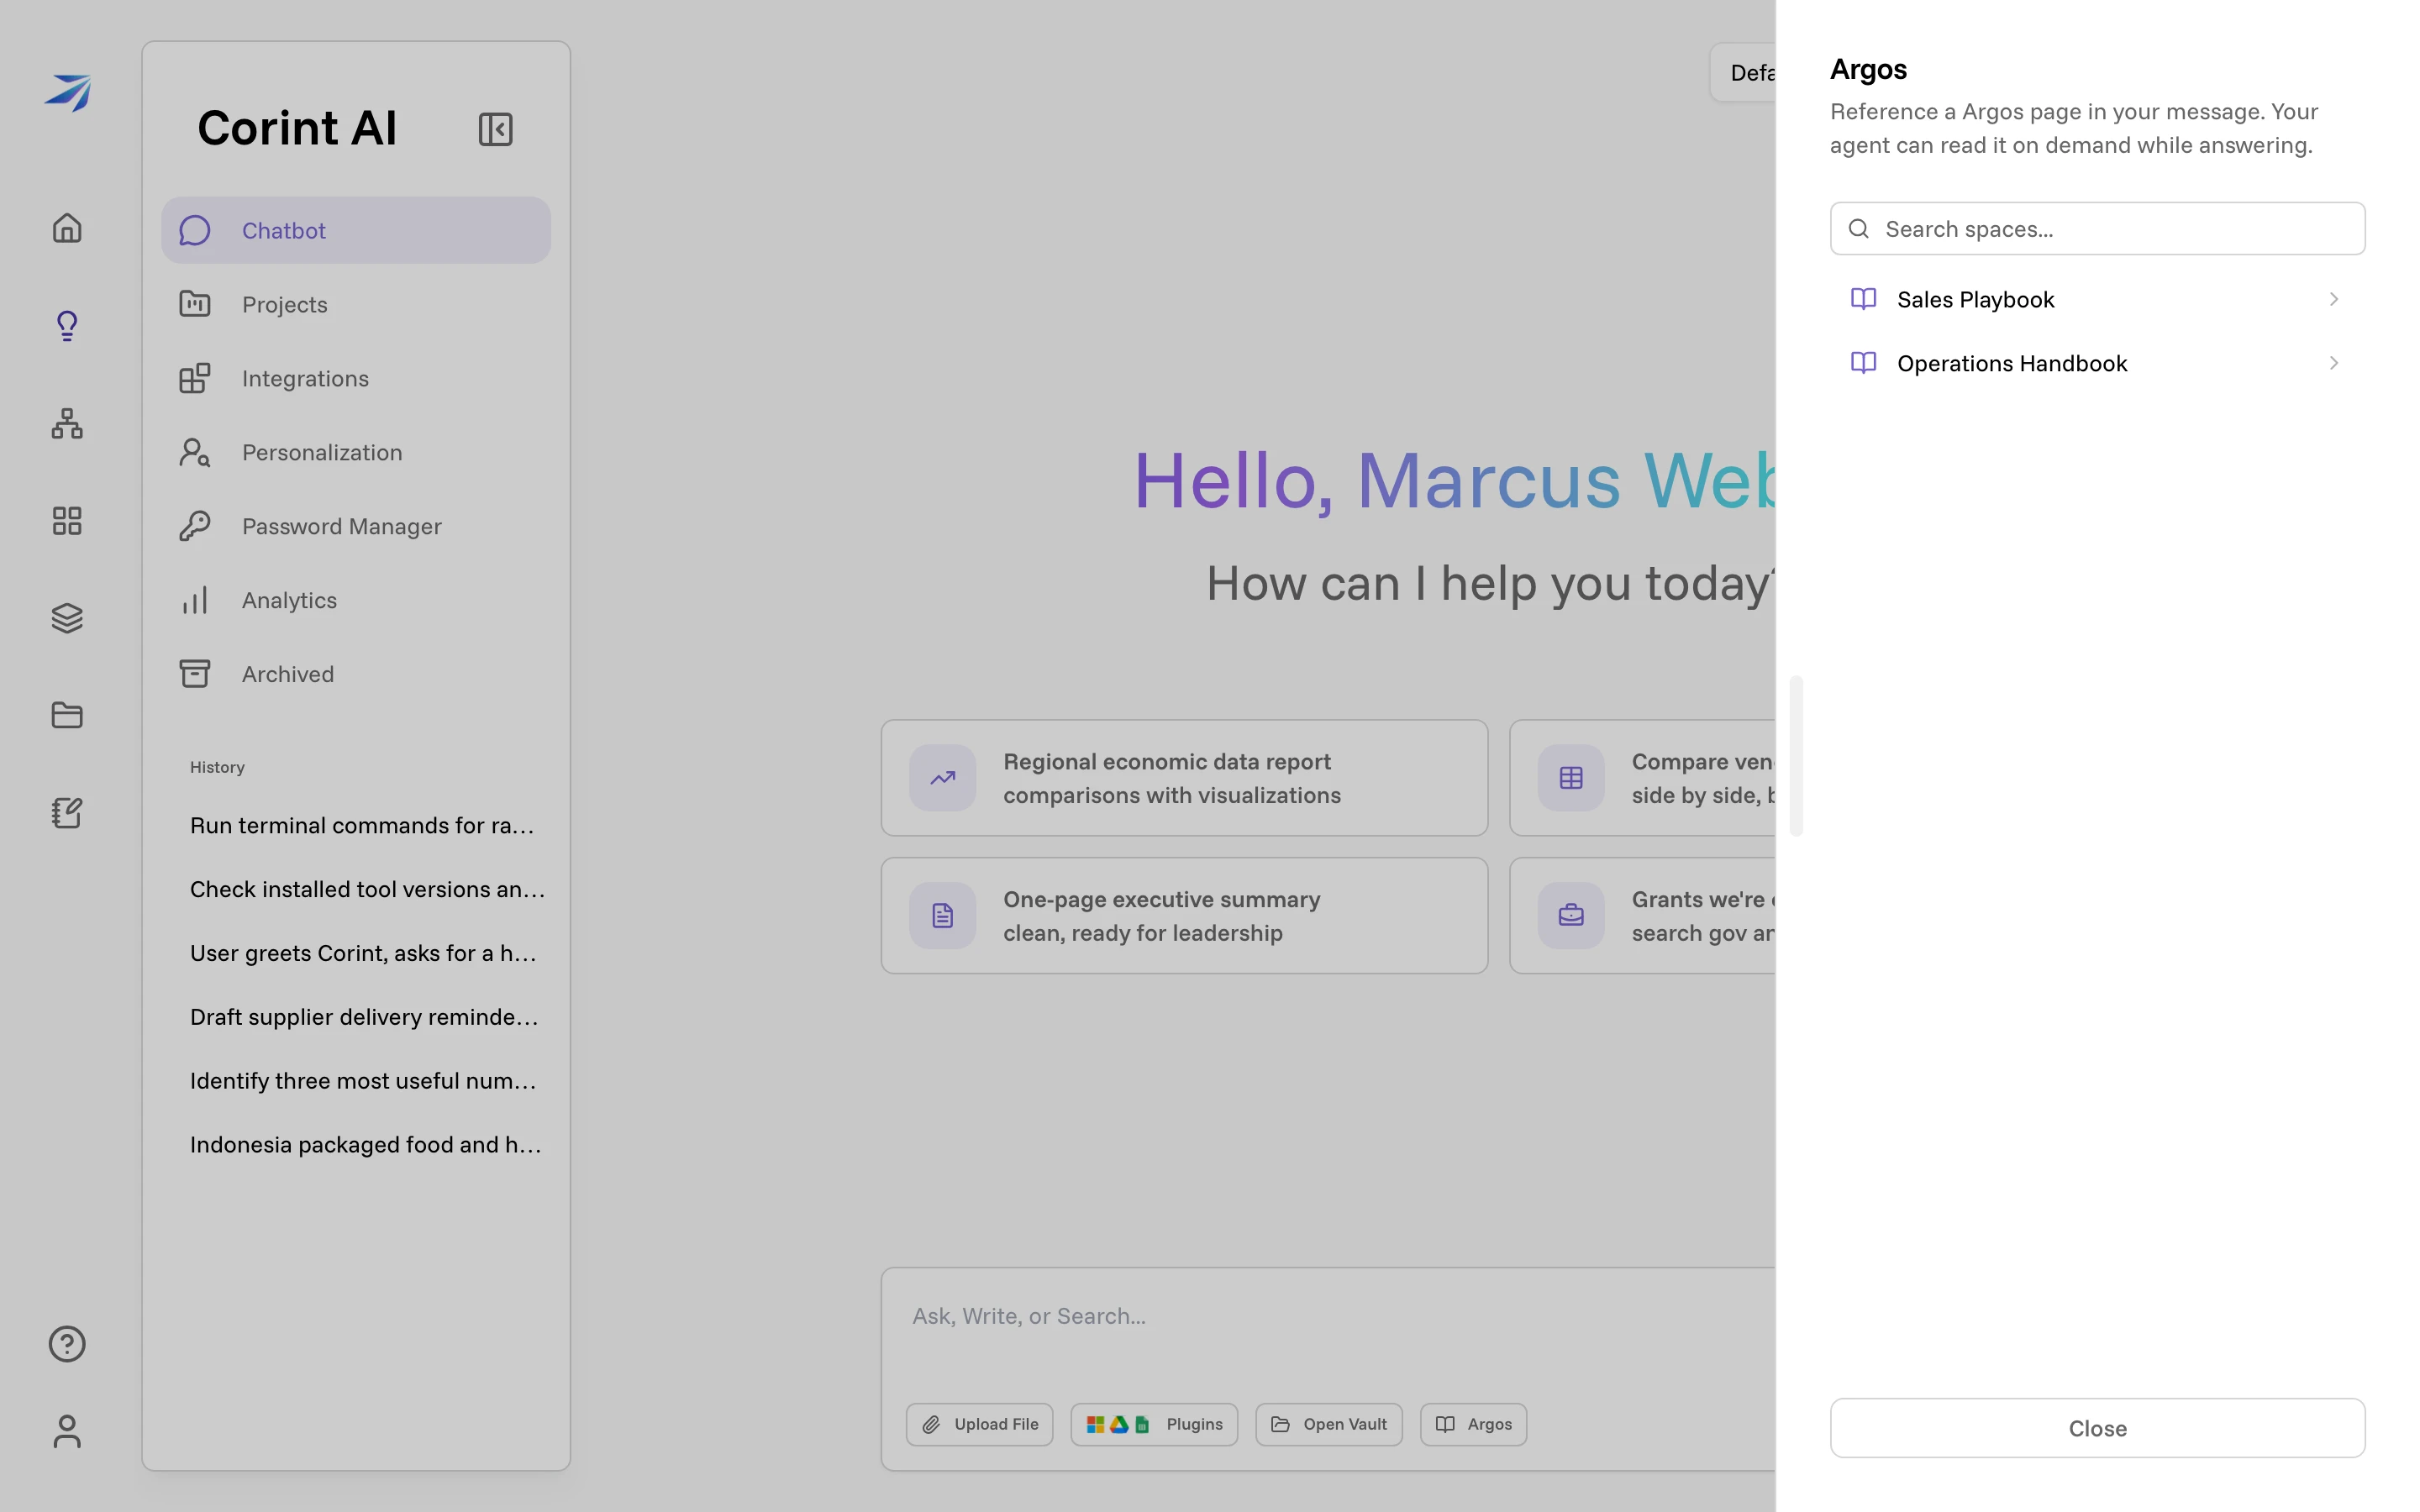2420x1512 pixels.
Task: Select the lightbulb icon in left rail
Action: tap(67, 325)
